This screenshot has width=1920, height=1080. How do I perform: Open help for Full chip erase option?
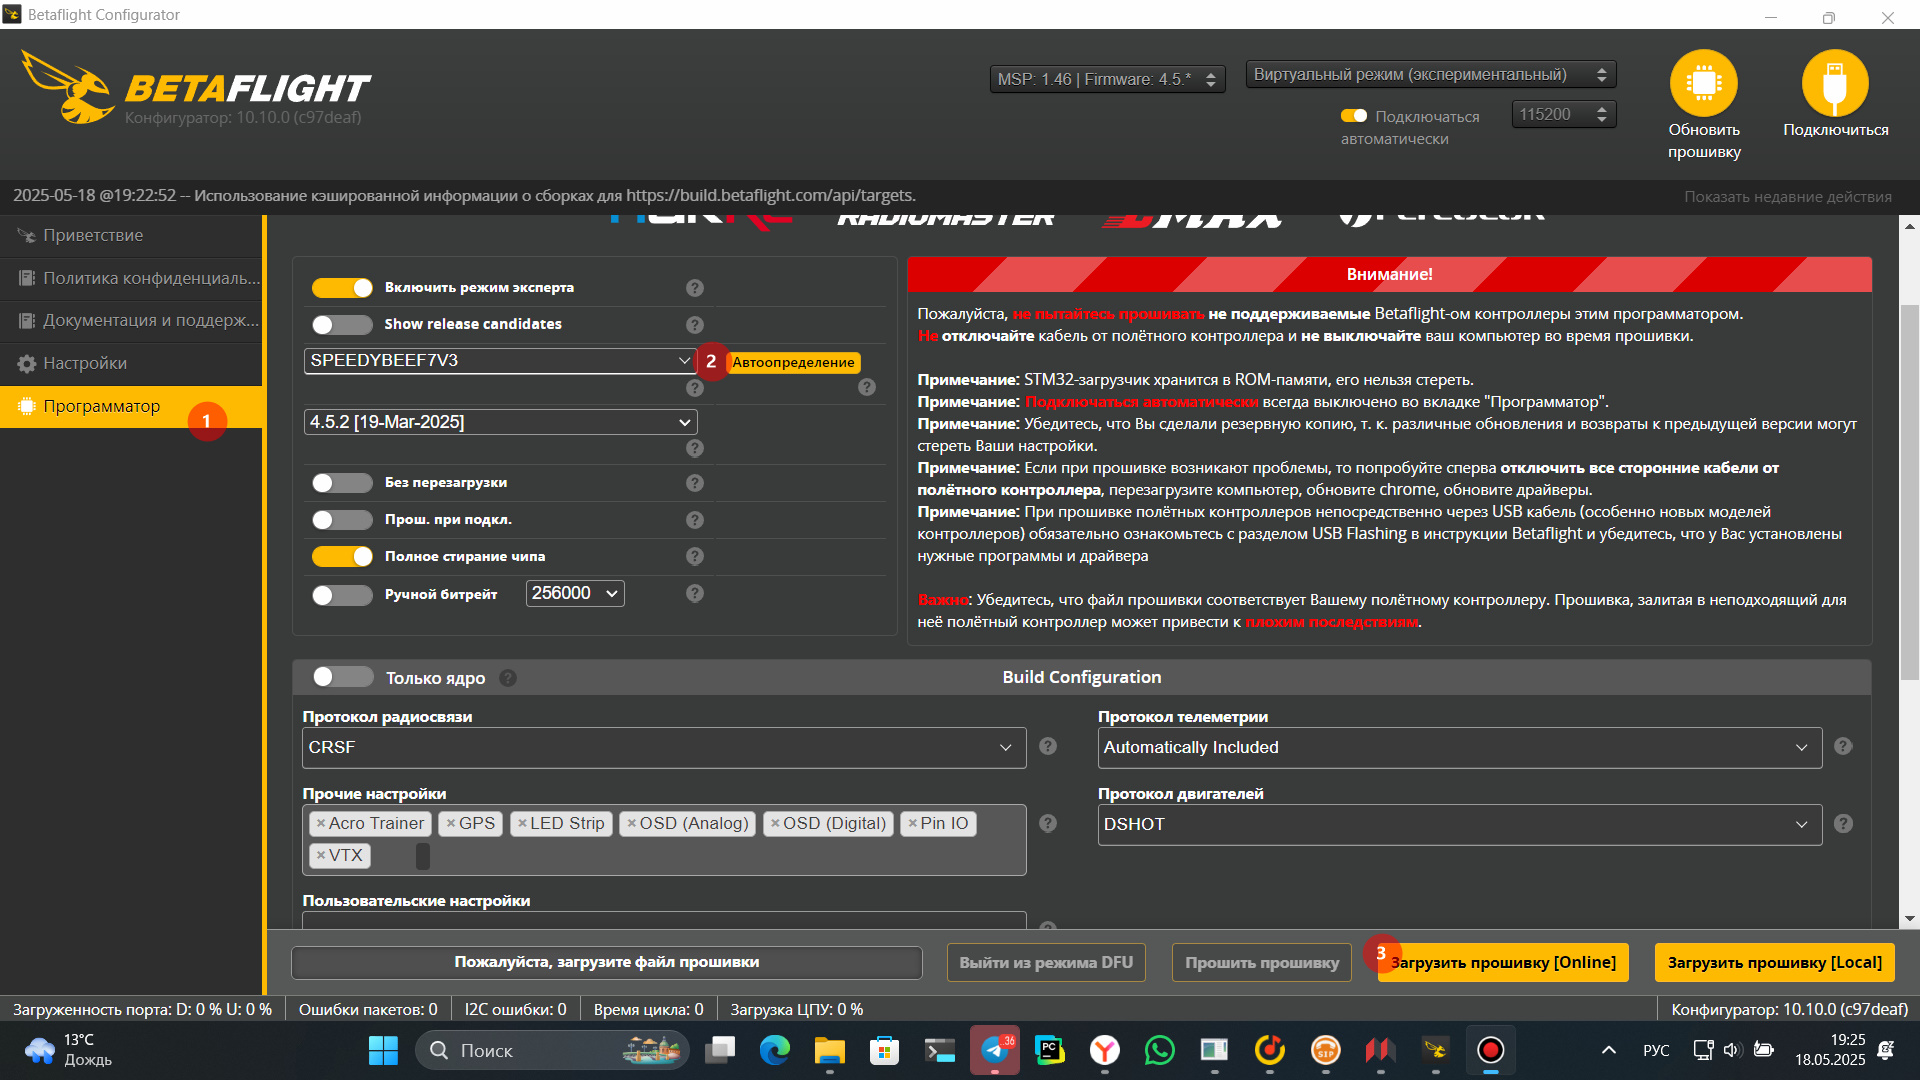click(695, 556)
